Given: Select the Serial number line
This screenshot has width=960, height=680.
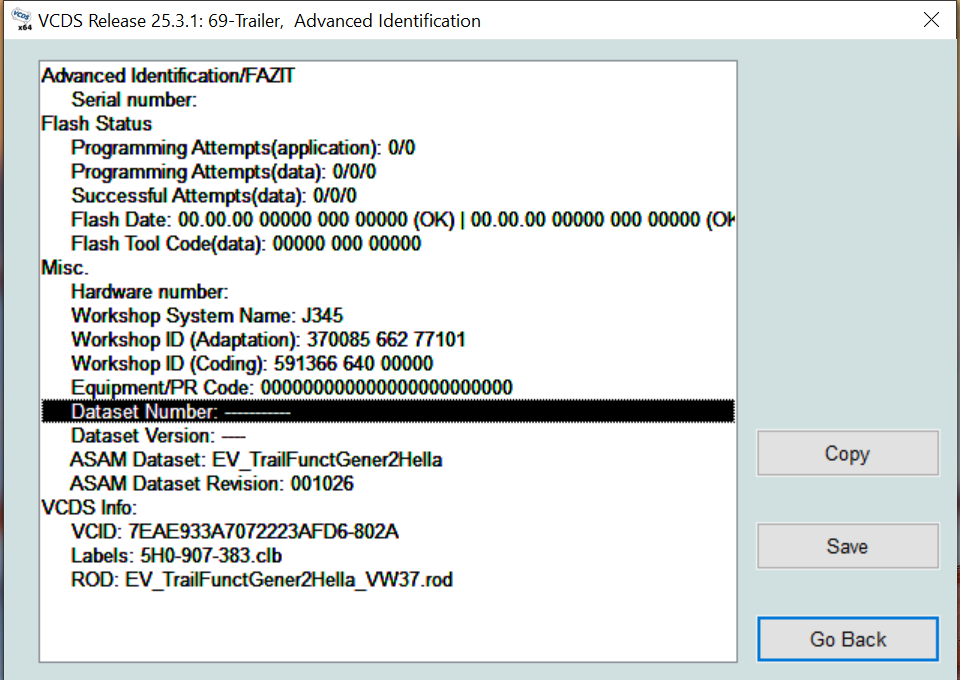Looking at the screenshot, I should click(388, 99).
